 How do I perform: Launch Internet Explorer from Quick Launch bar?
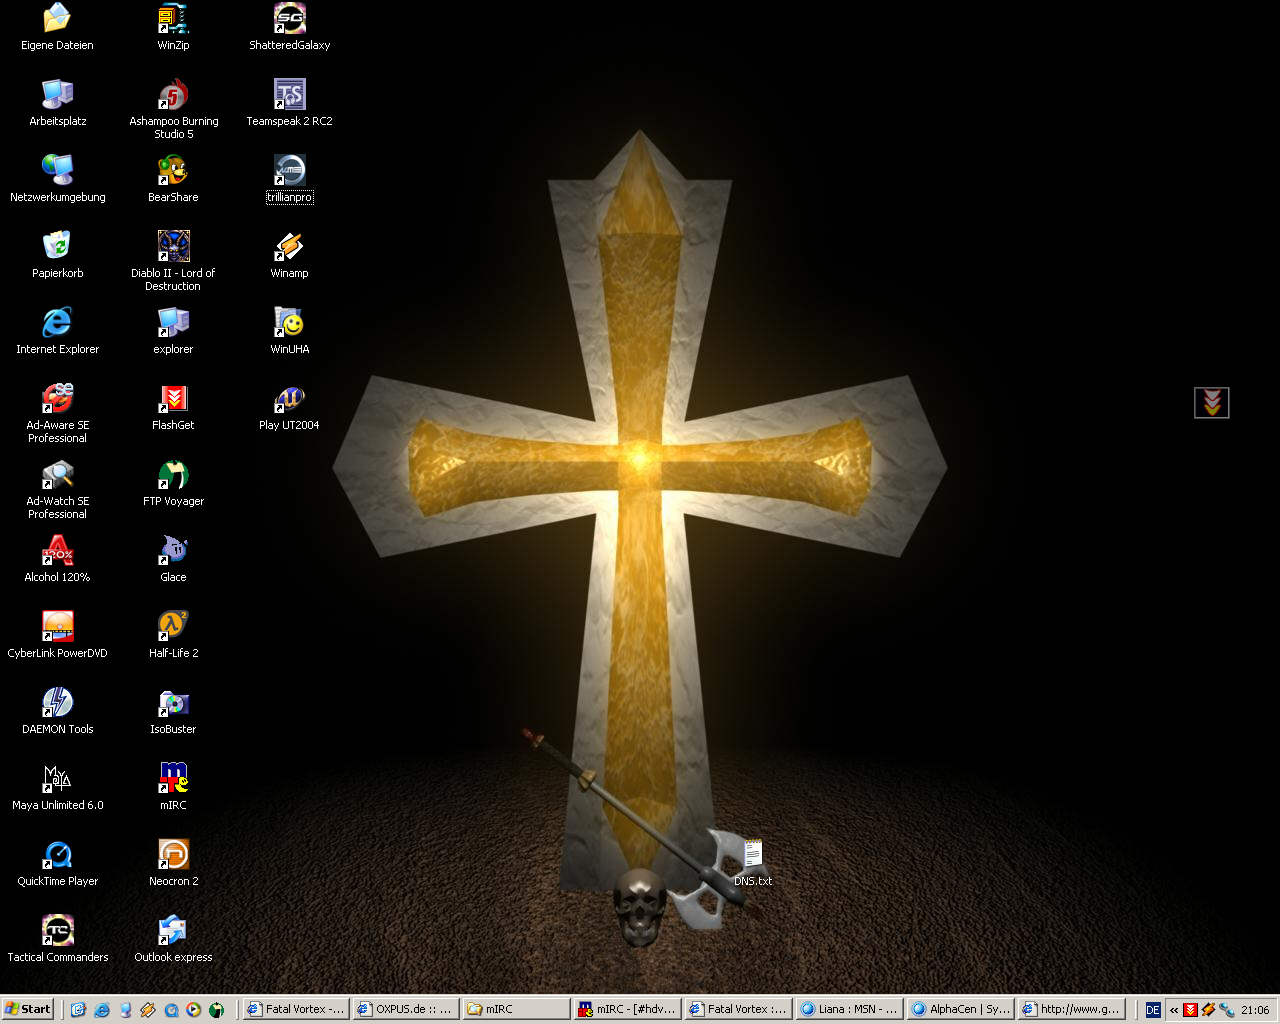coord(102,1010)
